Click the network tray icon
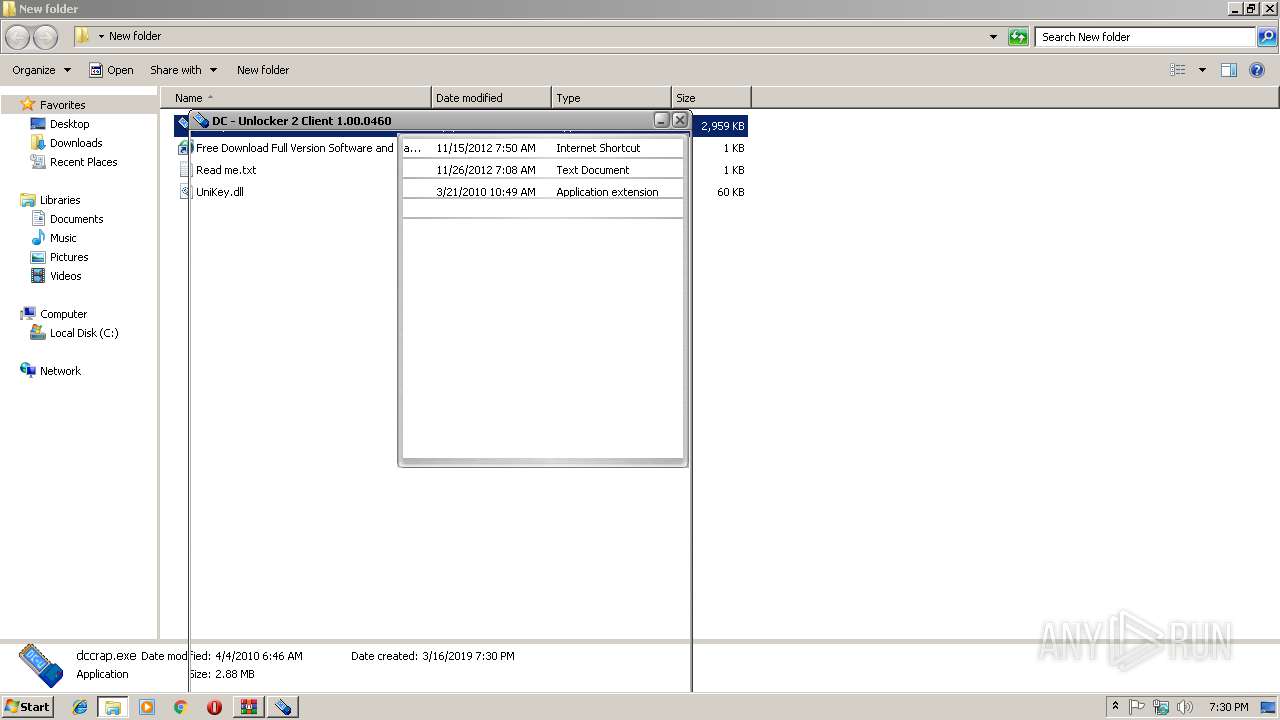Image resolution: width=1280 pixels, height=720 pixels. [1161, 707]
